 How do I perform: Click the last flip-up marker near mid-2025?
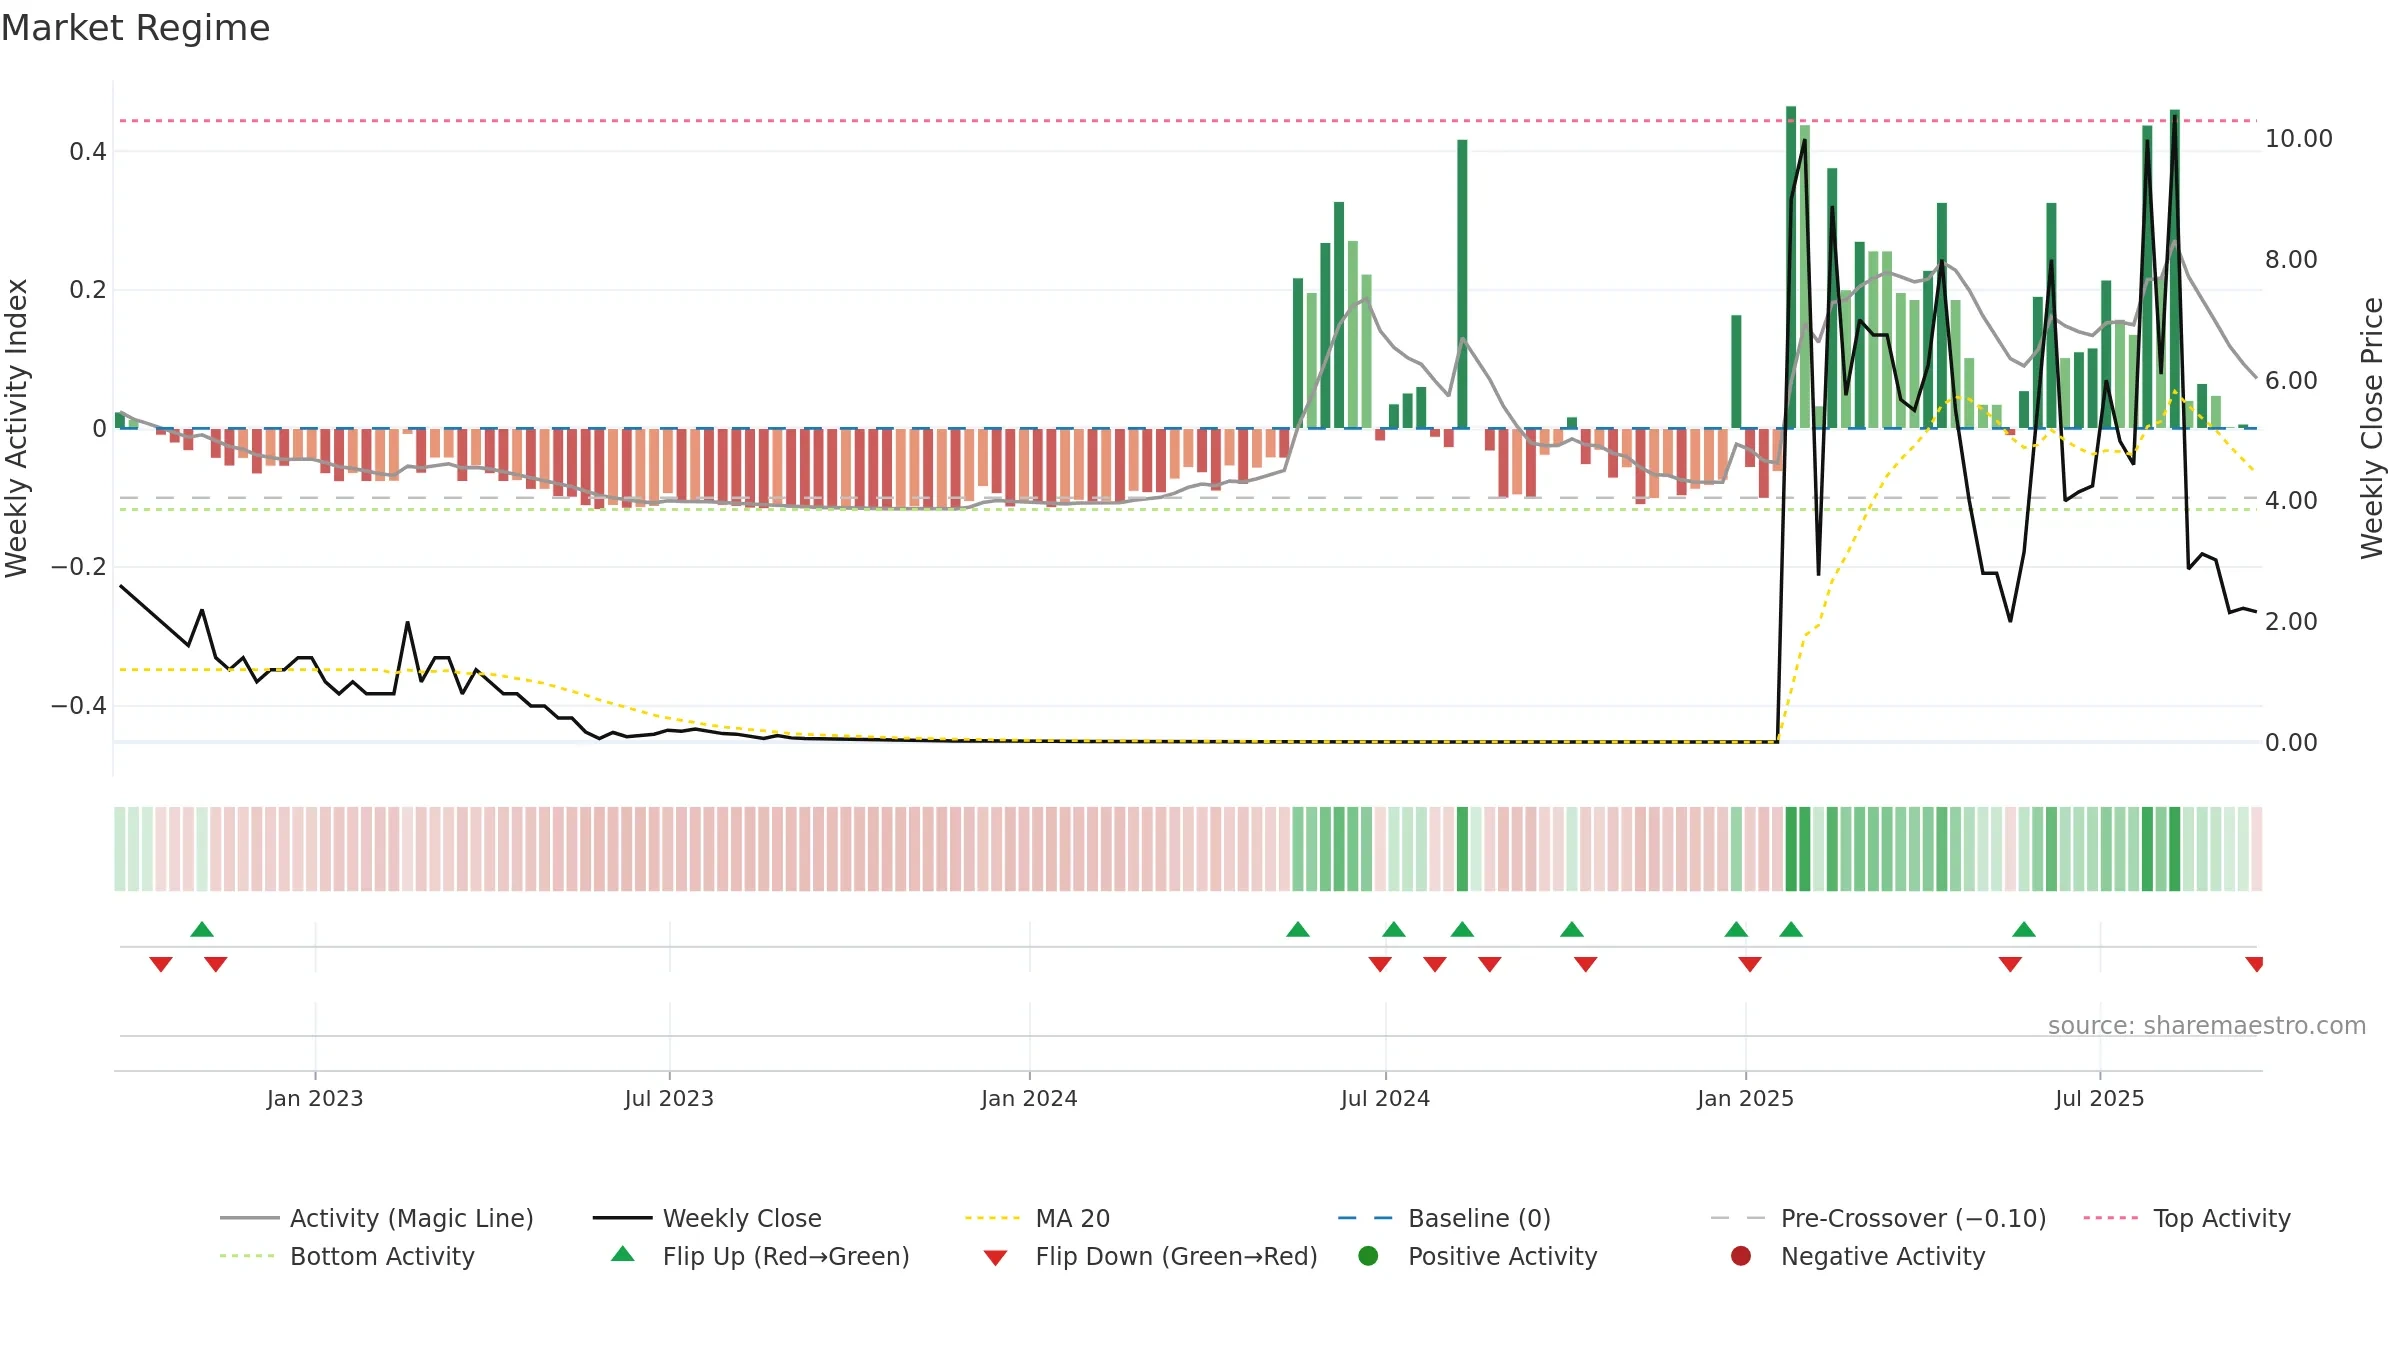(x=2024, y=929)
